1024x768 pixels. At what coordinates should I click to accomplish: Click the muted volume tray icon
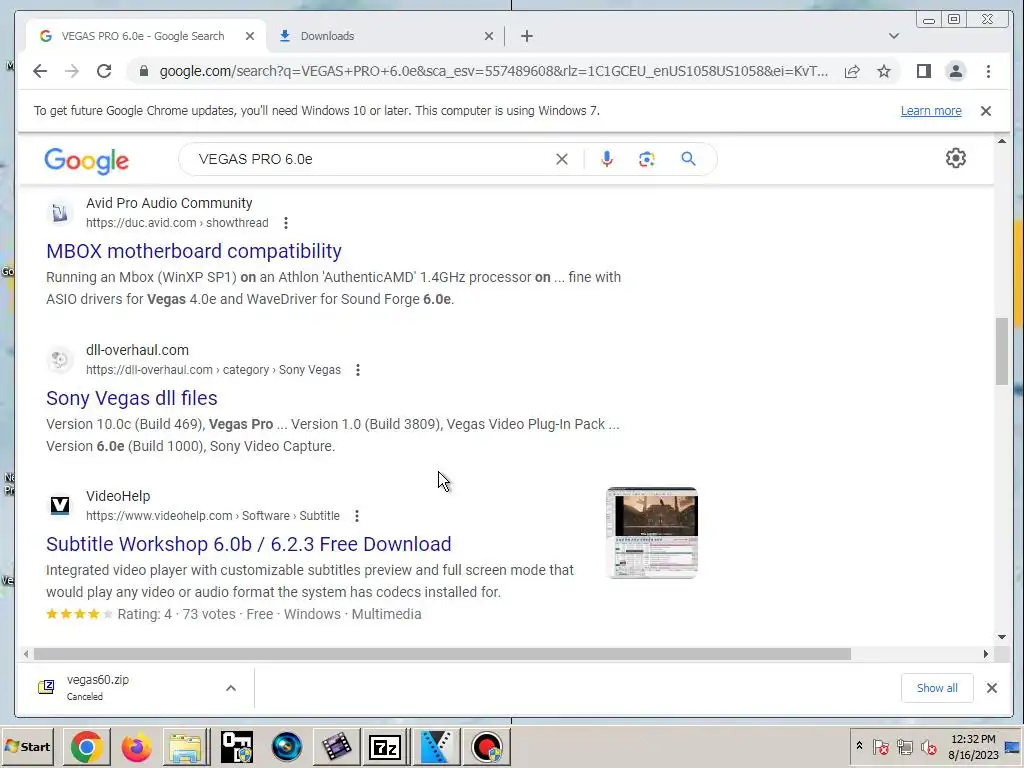(928, 747)
